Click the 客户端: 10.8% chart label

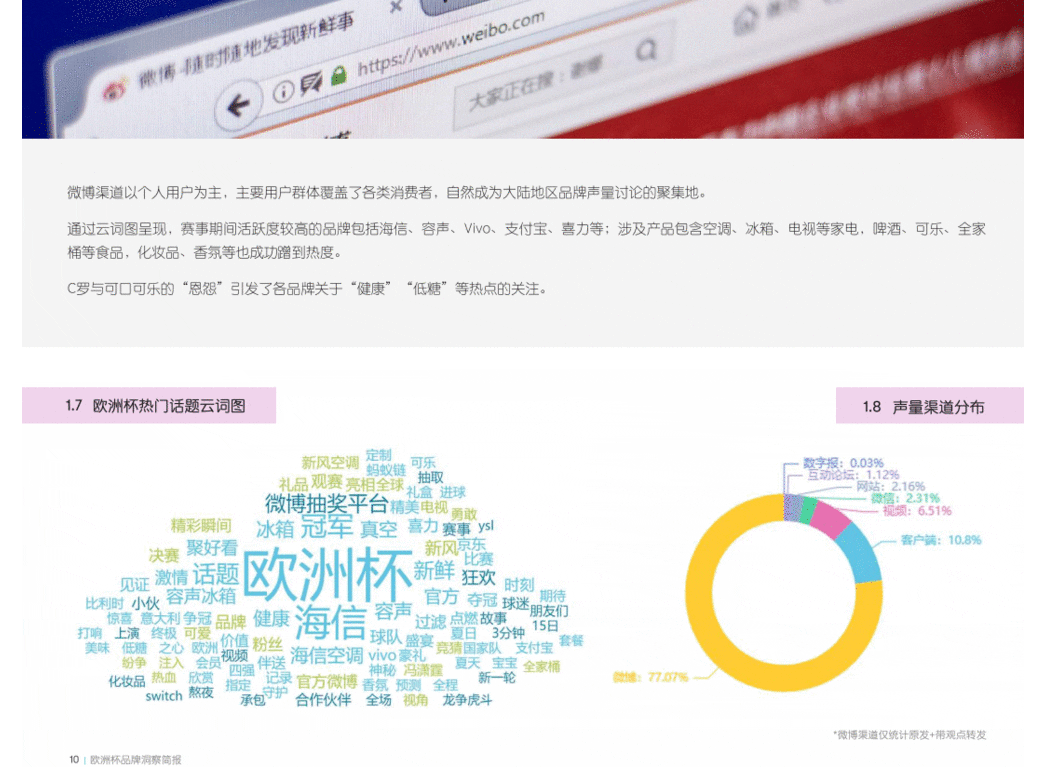[941, 540]
